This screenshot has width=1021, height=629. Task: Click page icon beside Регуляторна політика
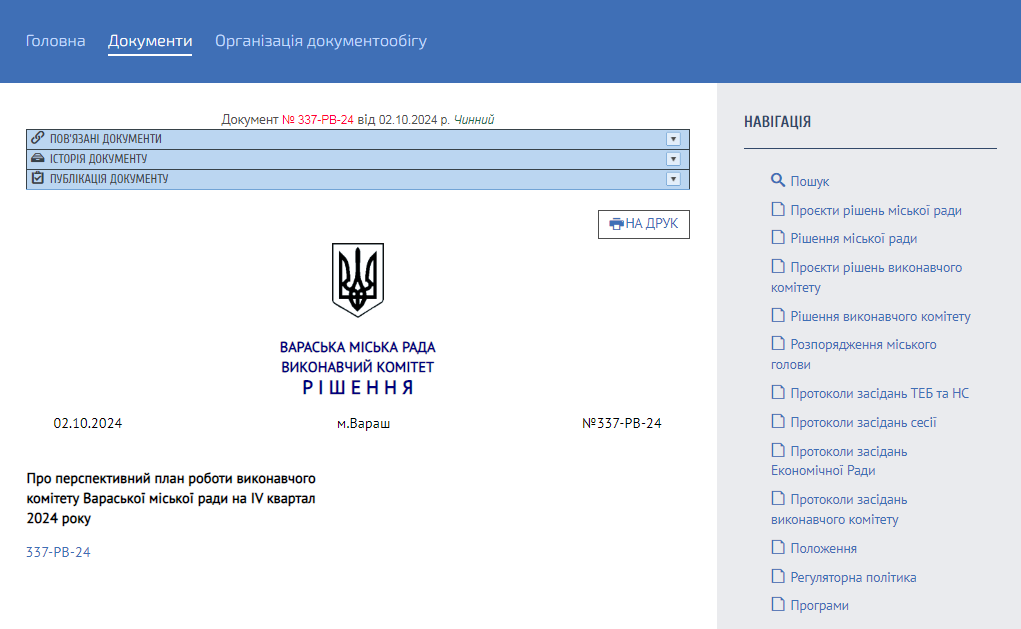777,576
